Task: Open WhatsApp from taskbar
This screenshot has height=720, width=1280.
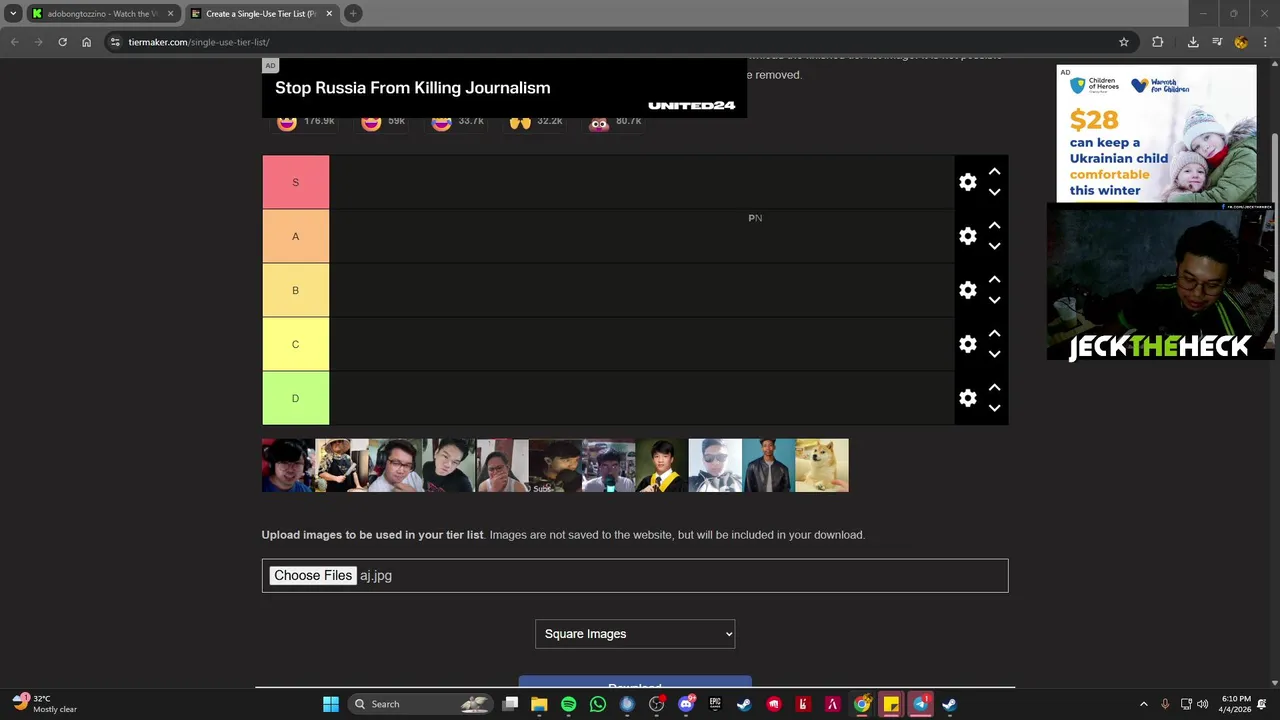Action: pyautogui.click(x=598, y=704)
